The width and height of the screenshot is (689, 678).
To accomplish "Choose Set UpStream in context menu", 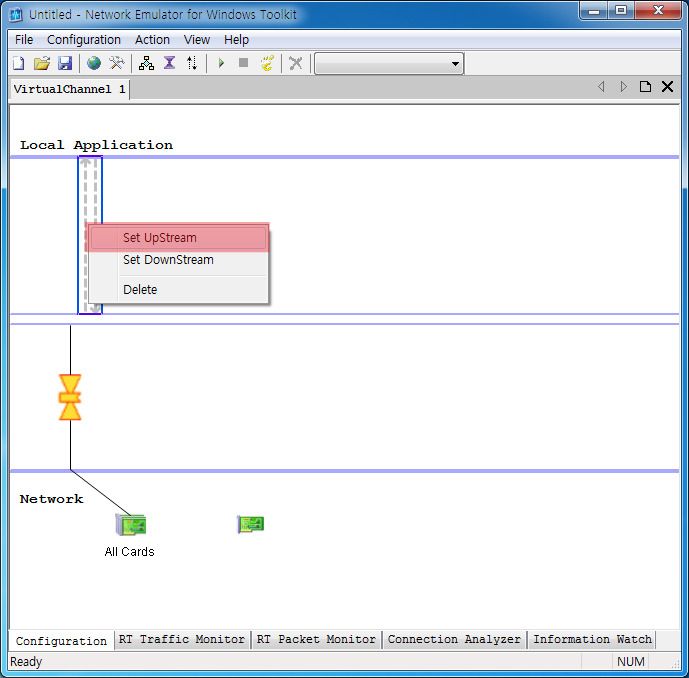I will [178, 238].
